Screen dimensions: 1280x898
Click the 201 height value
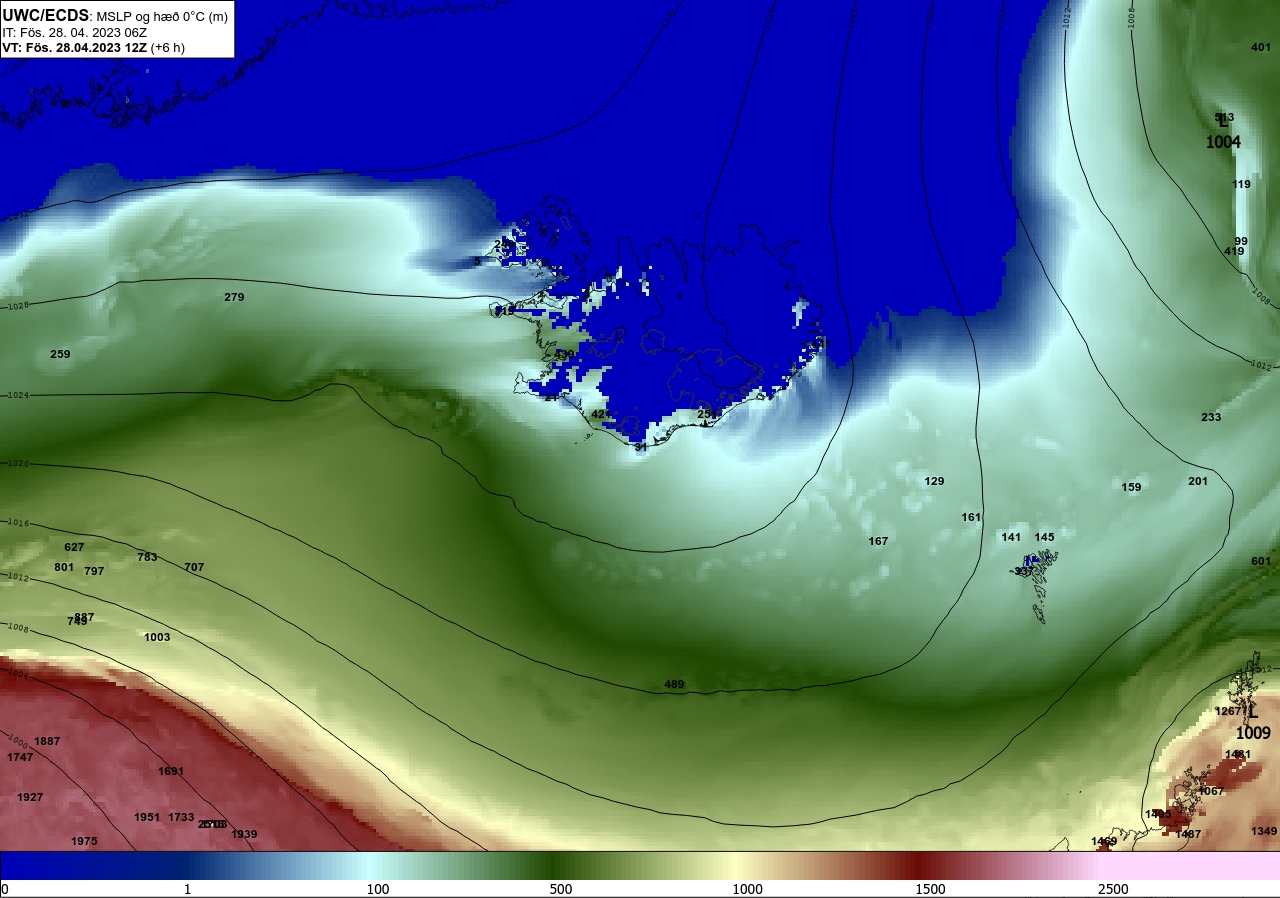click(1198, 481)
